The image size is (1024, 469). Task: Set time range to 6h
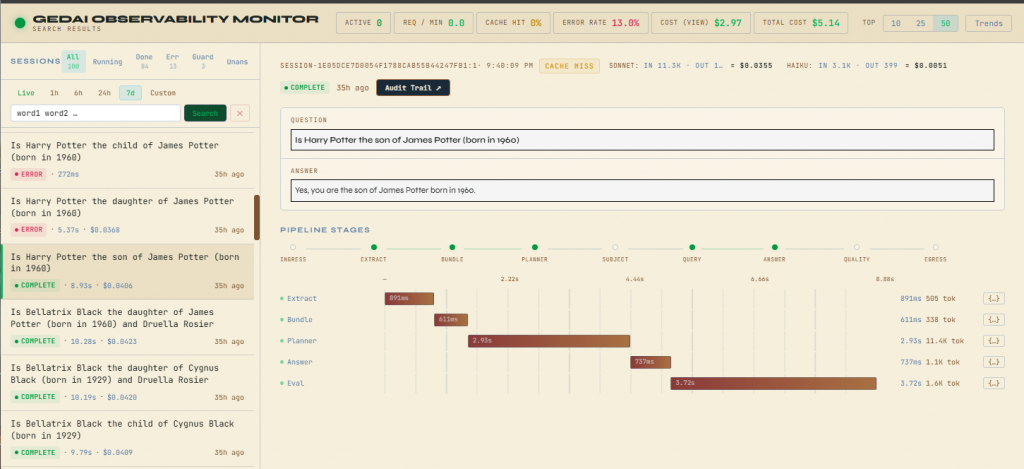point(78,93)
